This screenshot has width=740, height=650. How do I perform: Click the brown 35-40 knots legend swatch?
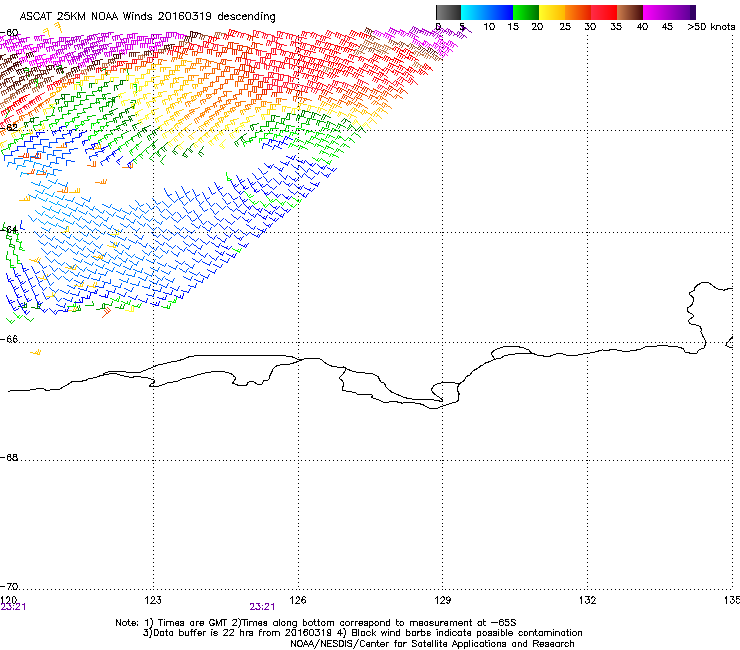click(x=630, y=12)
